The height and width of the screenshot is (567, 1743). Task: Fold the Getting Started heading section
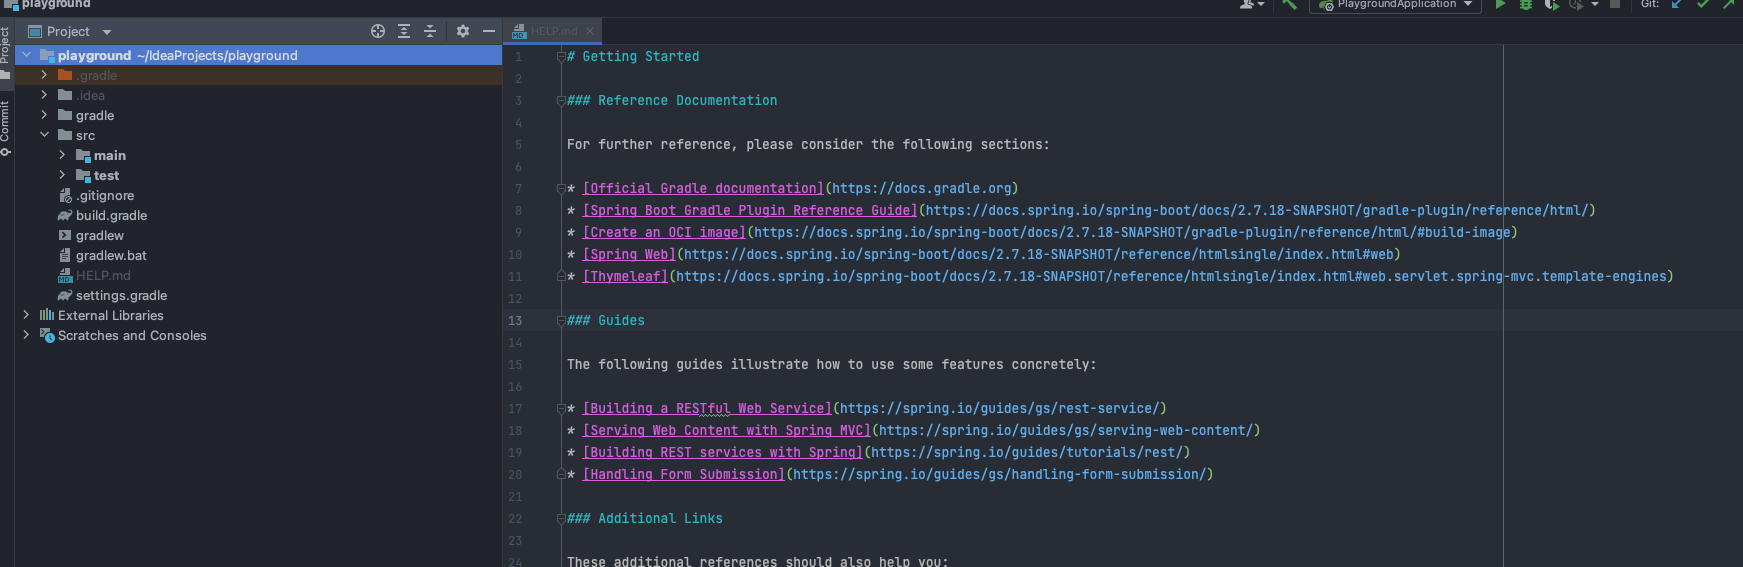click(561, 57)
